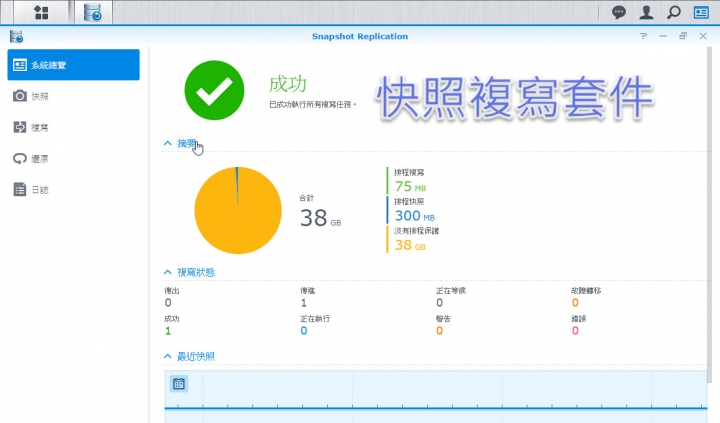
Task: Open the 快照 snapshots tab
Action: (x=73, y=96)
